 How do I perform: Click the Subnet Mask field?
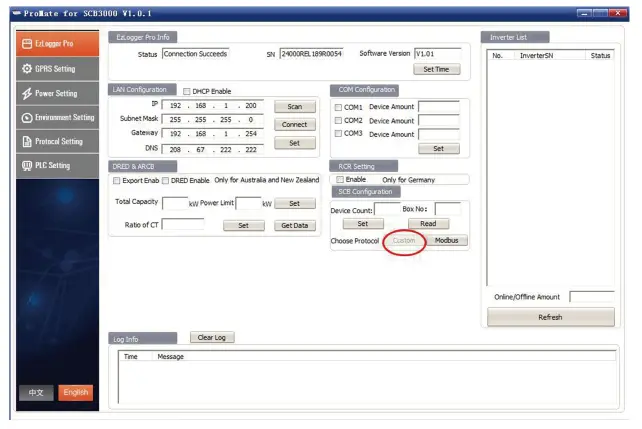[x=213, y=120]
